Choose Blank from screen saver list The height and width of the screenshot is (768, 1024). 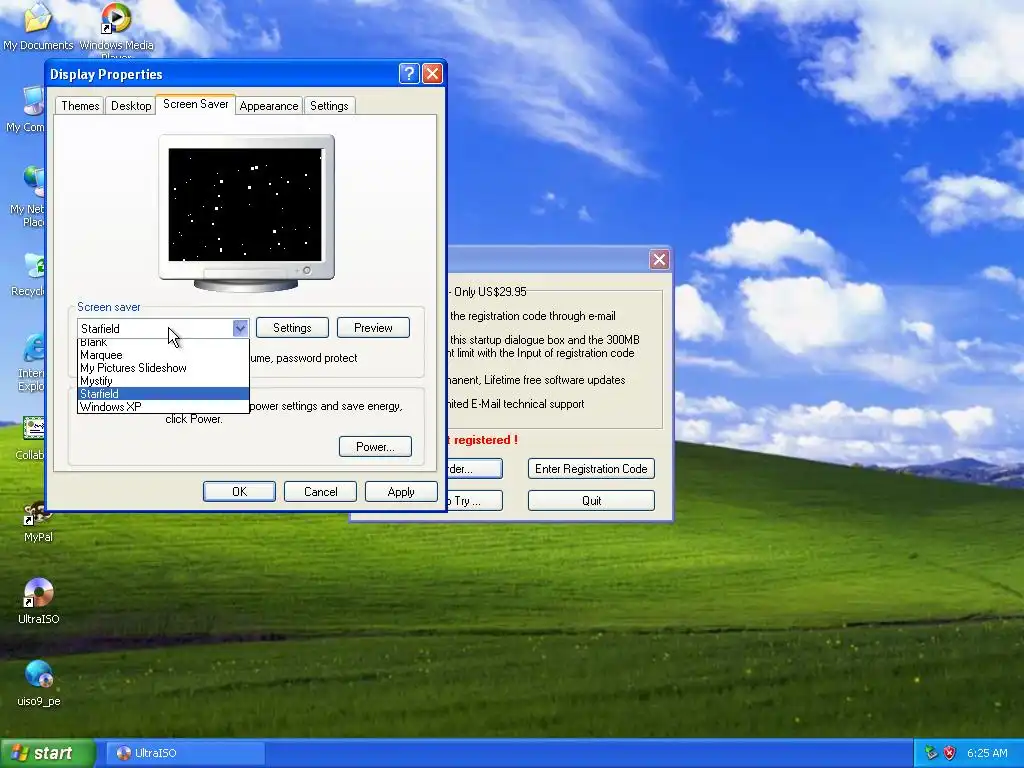click(x=163, y=343)
